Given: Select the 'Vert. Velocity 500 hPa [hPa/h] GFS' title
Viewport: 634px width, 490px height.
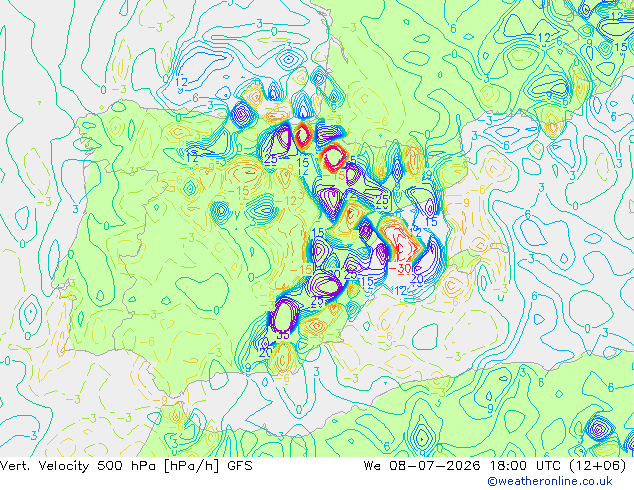Looking at the screenshot, I should [126, 466].
